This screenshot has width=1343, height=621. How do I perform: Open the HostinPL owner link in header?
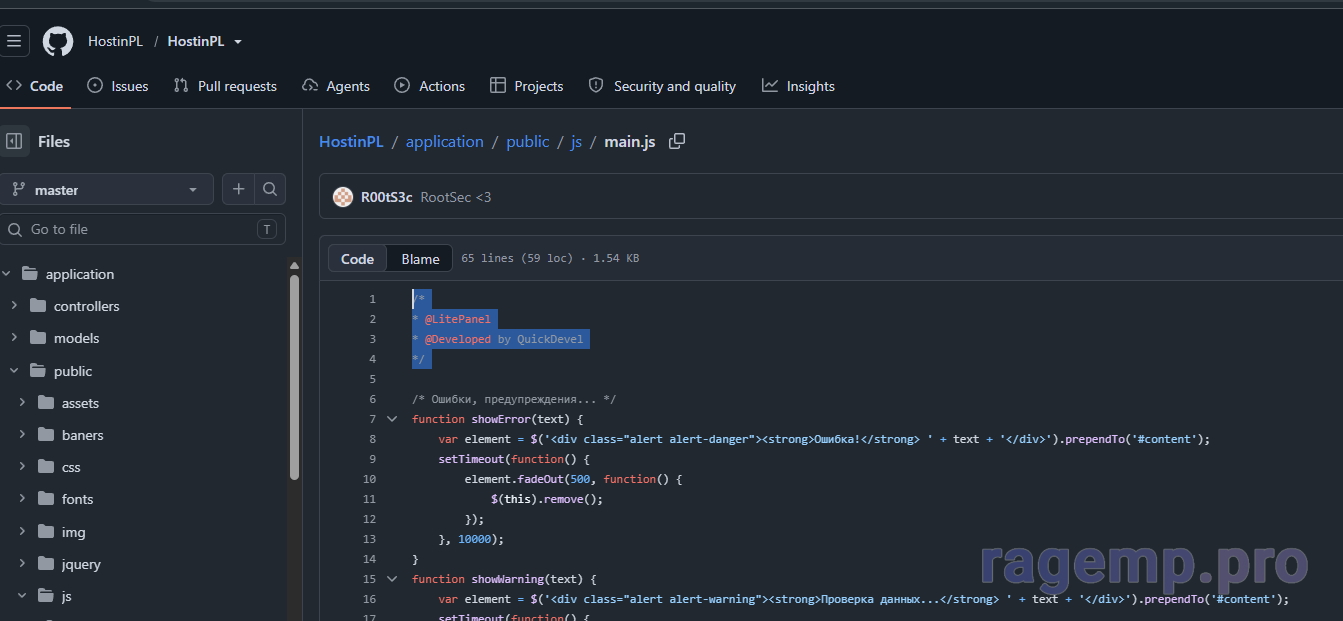pos(115,41)
